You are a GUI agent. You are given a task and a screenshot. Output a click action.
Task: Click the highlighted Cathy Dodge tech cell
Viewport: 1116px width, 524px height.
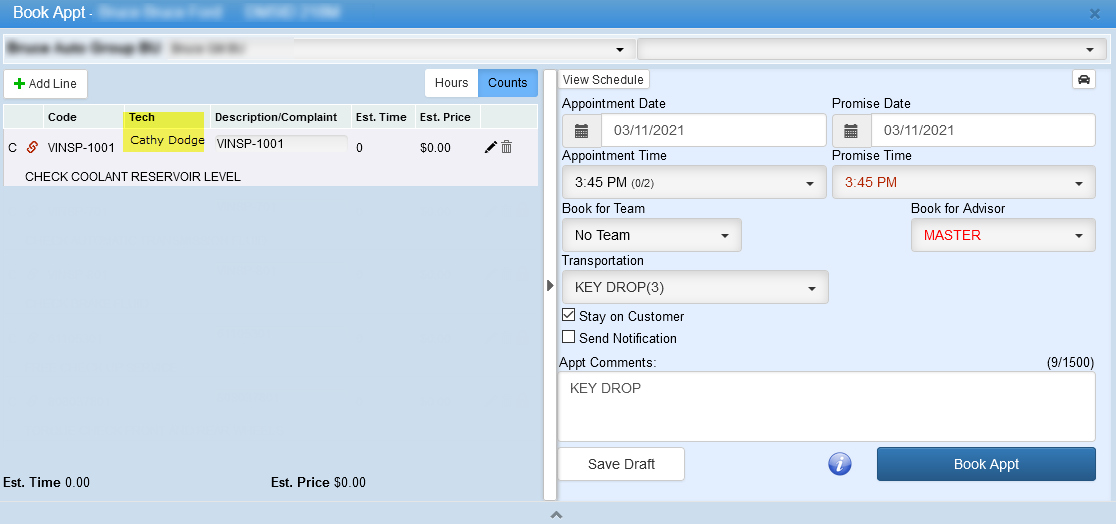[x=166, y=140]
